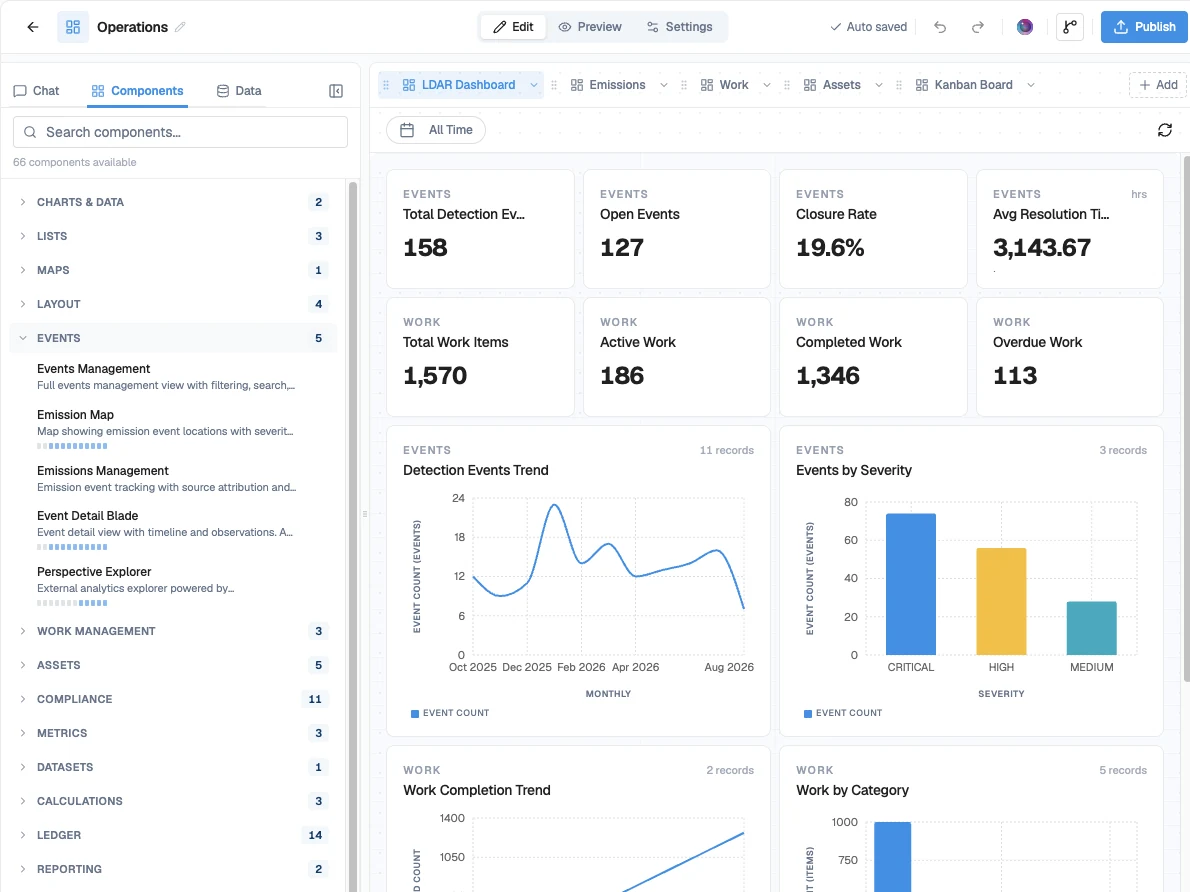Expand the Compliance category

tap(173, 699)
